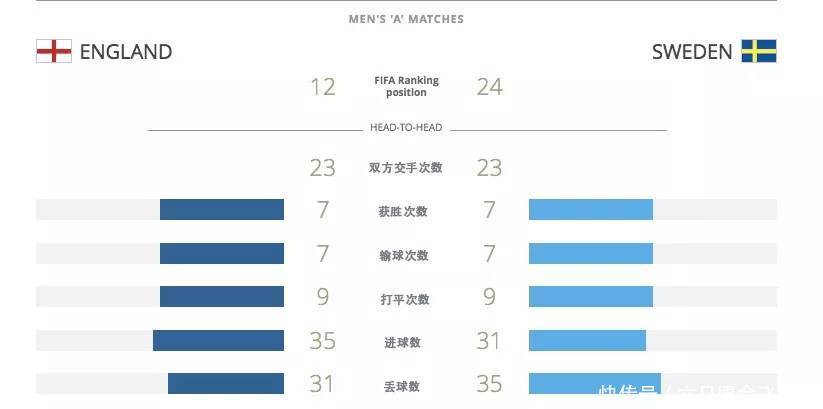Click England's dark blue 输球次数 bar

(x=222, y=254)
